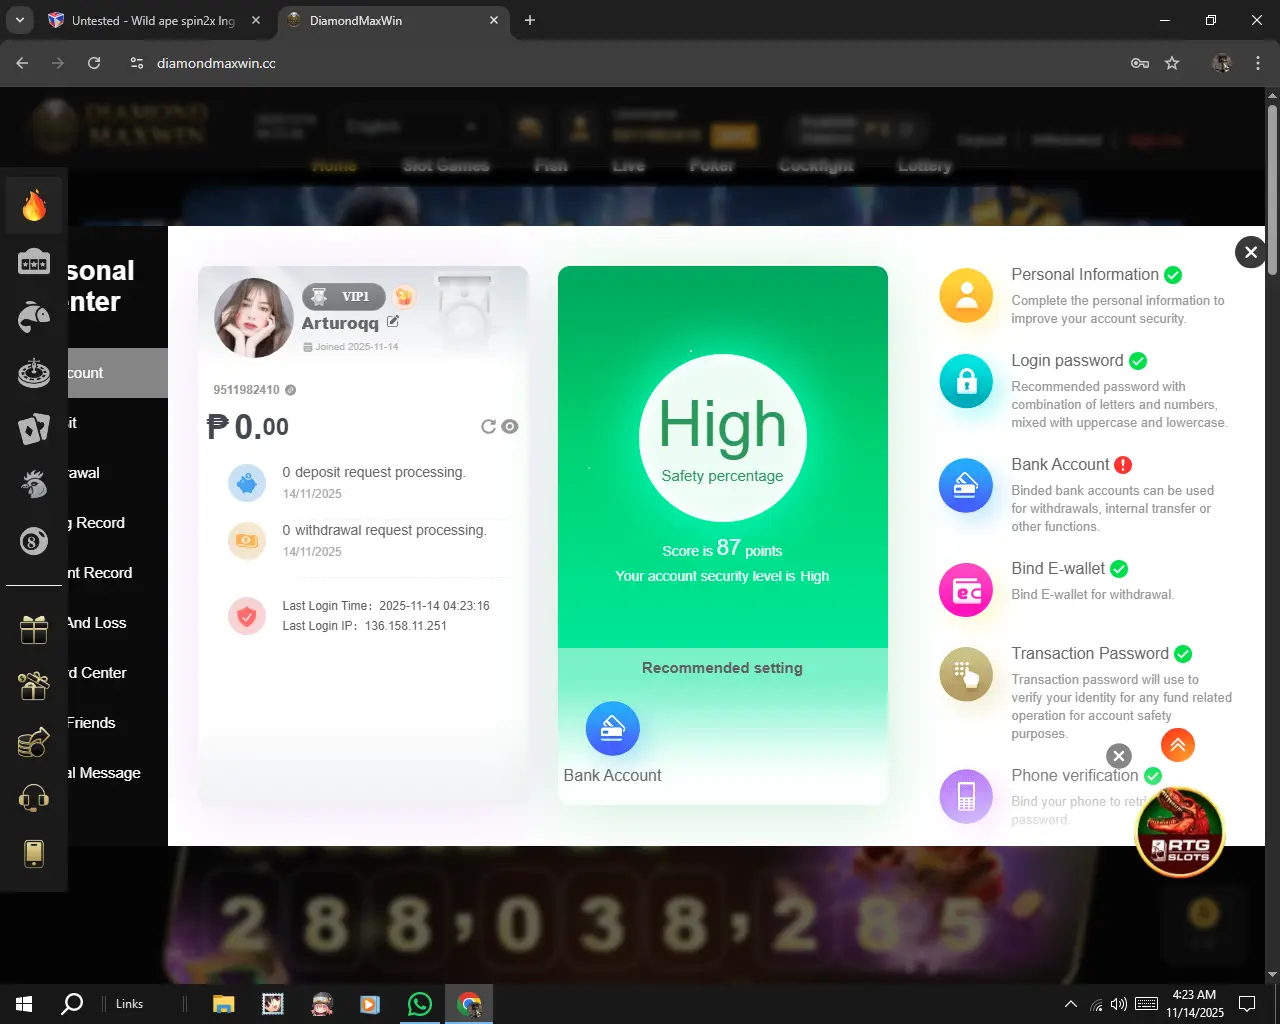Open the saved passwords key icon
Screen dimensions: 1280x1024
[x=1139, y=63]
